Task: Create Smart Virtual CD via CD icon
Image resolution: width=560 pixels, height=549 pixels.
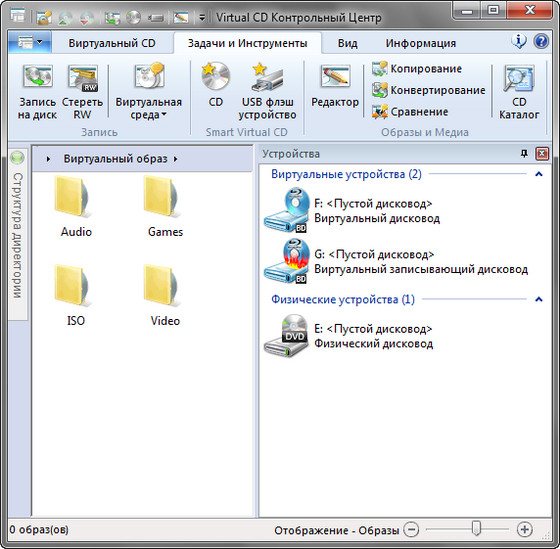Action: [216, 85]
